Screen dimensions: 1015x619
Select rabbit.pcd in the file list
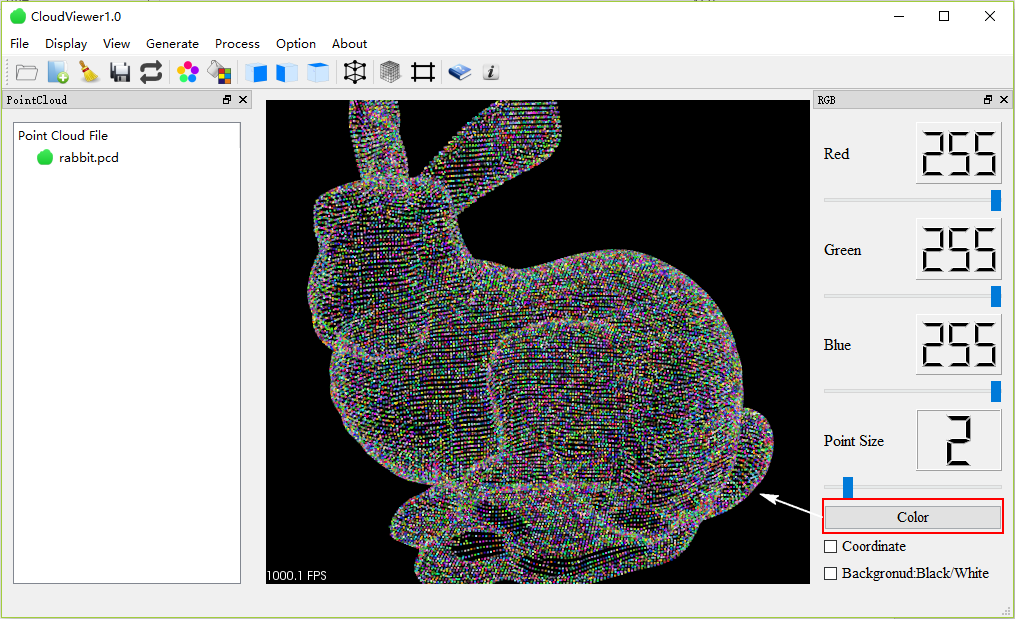pyautogui.click(x=90, y=157)
